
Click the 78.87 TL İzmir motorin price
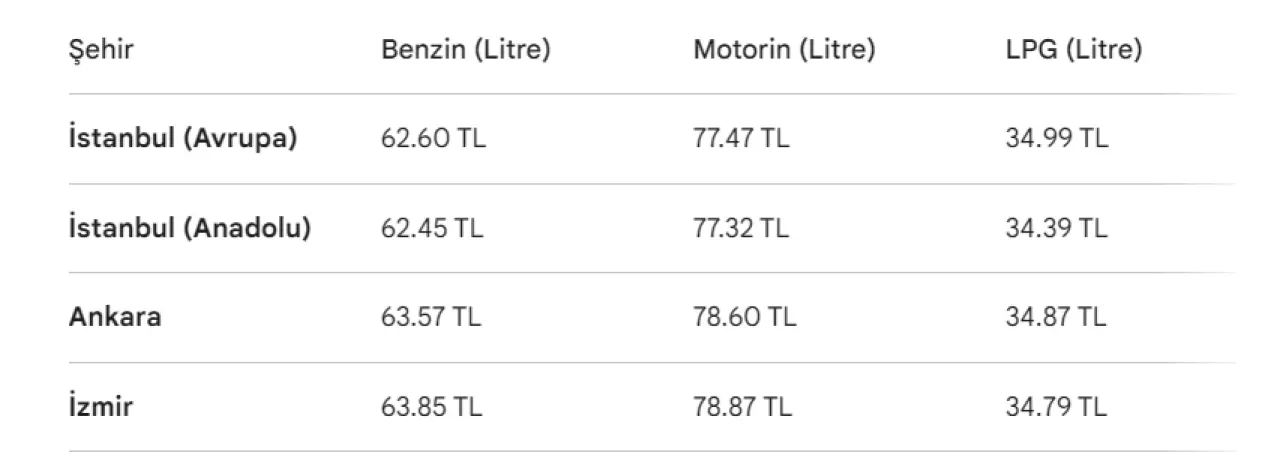743,407
